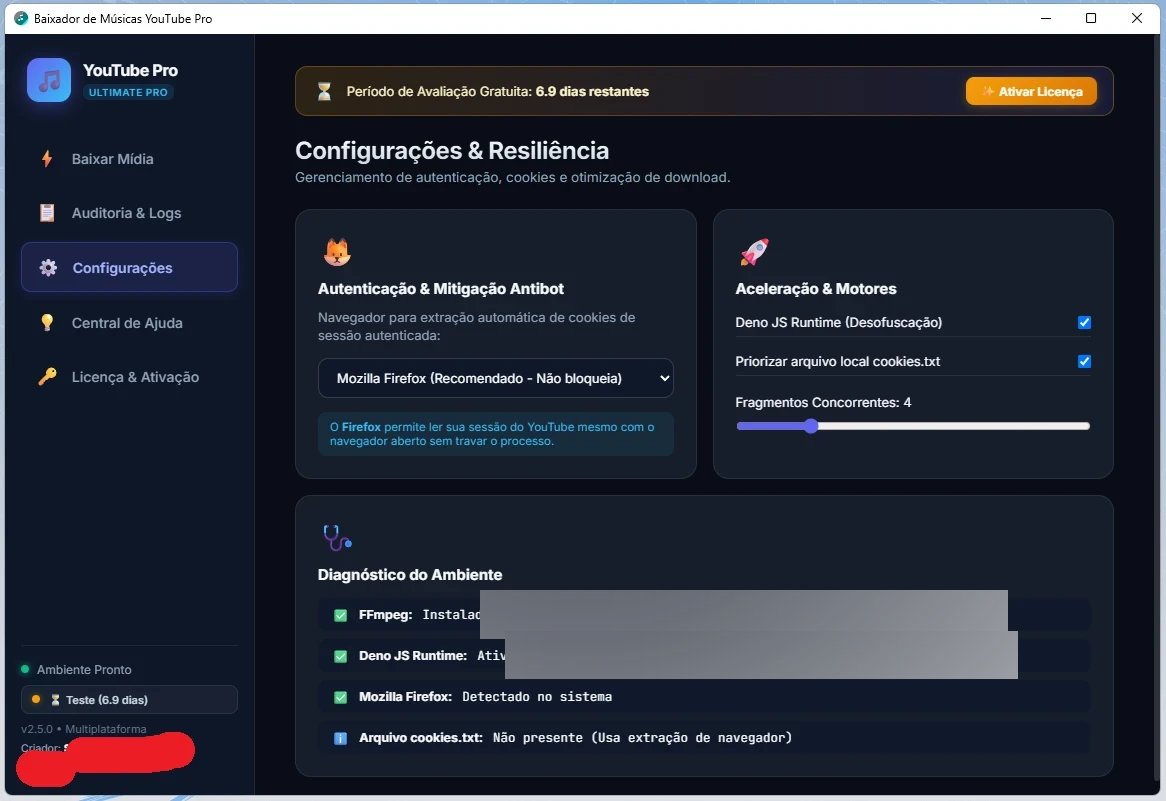Image resolution: width=1166 pixels, height=801 pixels.
Task: Select the Configurações menu item
Action: (x=129, y=267)
